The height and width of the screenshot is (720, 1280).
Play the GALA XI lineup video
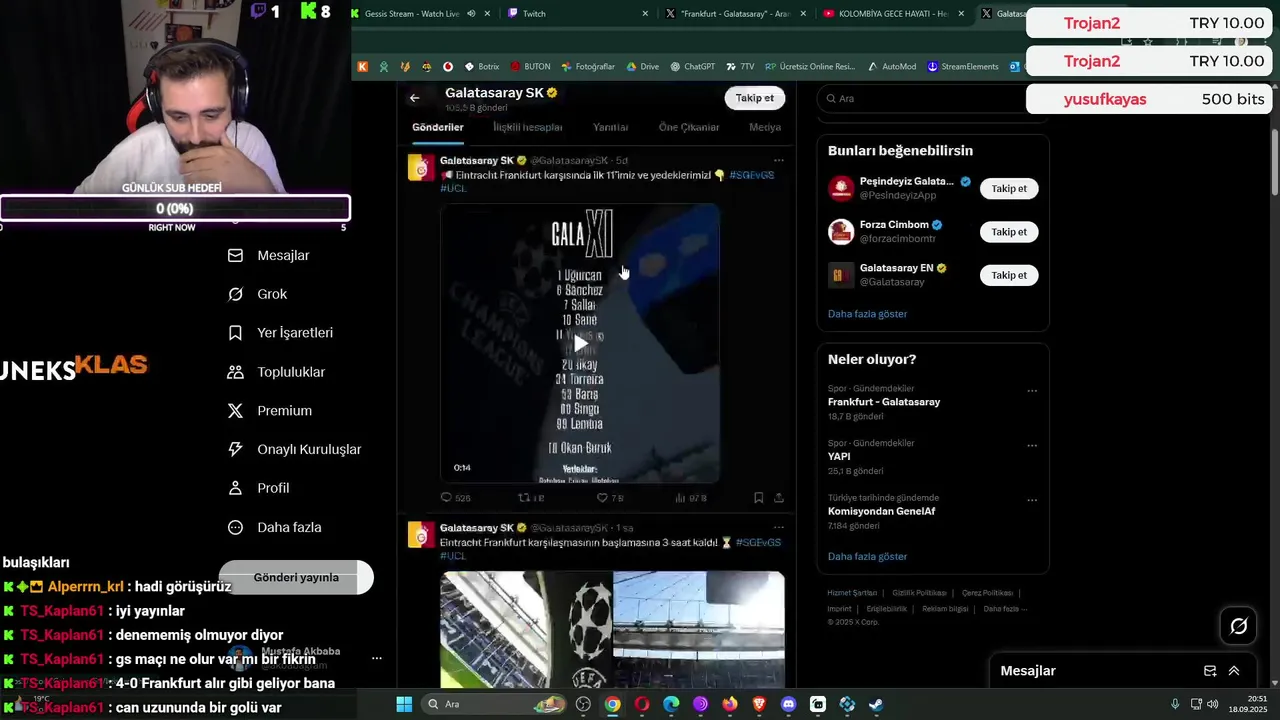coord(580,343)
